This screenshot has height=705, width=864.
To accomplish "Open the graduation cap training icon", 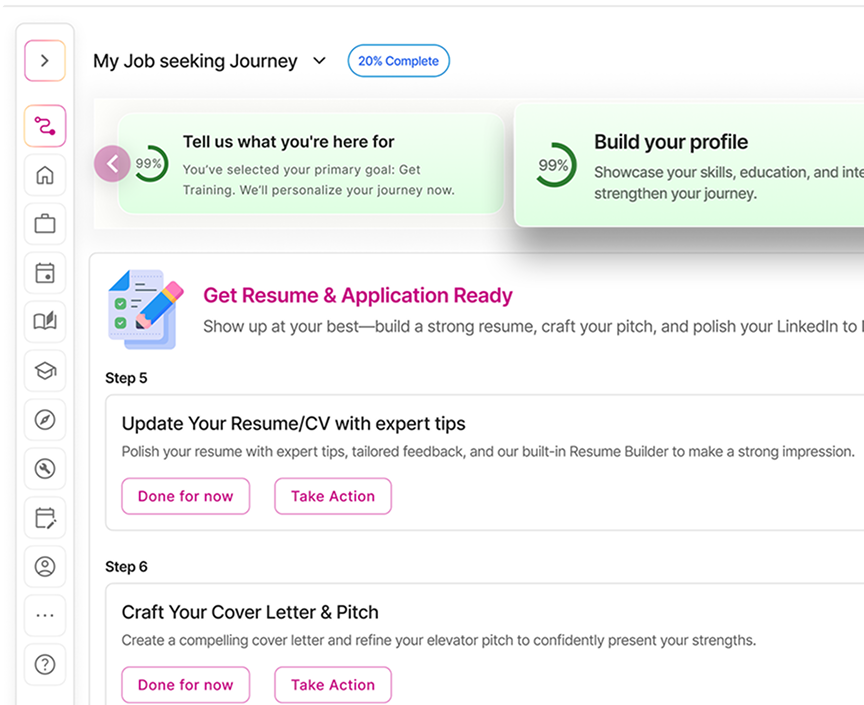I will coord(45,371).
